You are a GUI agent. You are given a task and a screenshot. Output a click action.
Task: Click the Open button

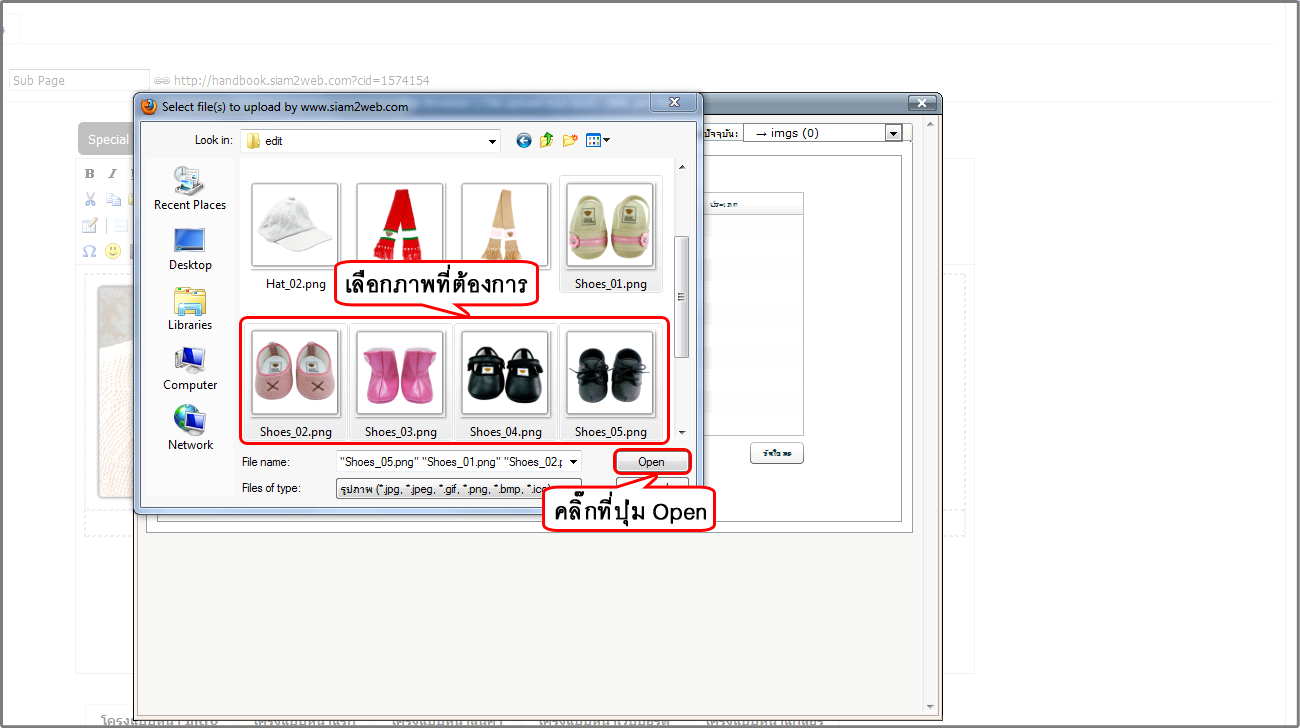pos(651,462)
